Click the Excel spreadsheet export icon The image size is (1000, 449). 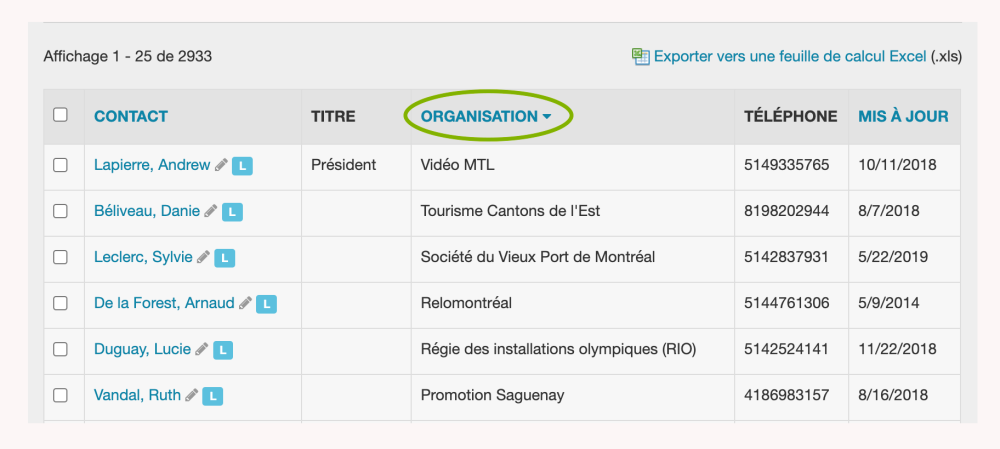641,57
